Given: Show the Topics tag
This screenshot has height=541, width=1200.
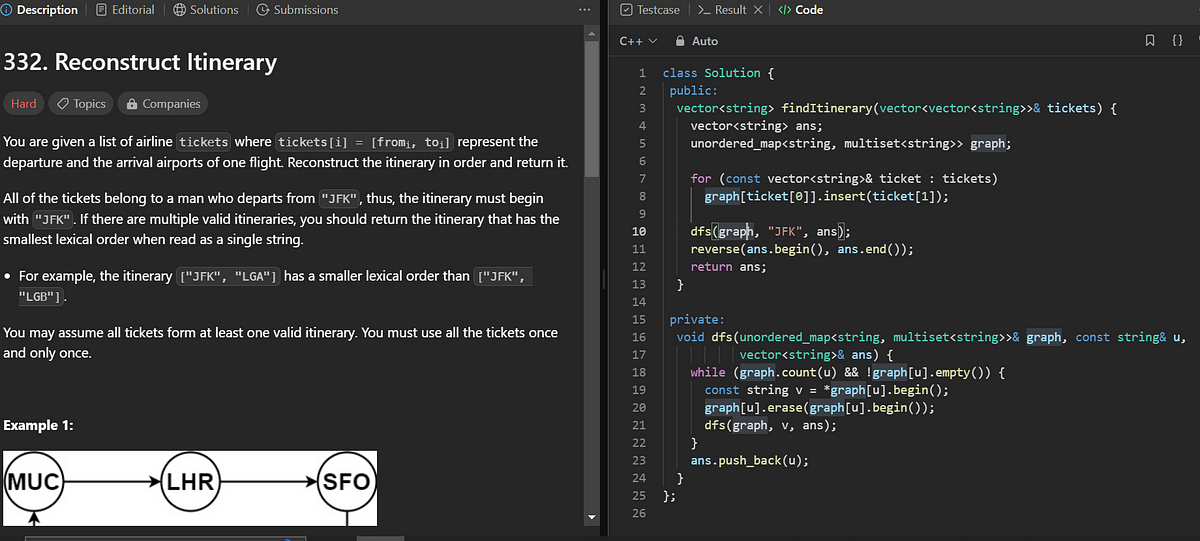Looking at the screenshot, I should click(x=81, y=104).
